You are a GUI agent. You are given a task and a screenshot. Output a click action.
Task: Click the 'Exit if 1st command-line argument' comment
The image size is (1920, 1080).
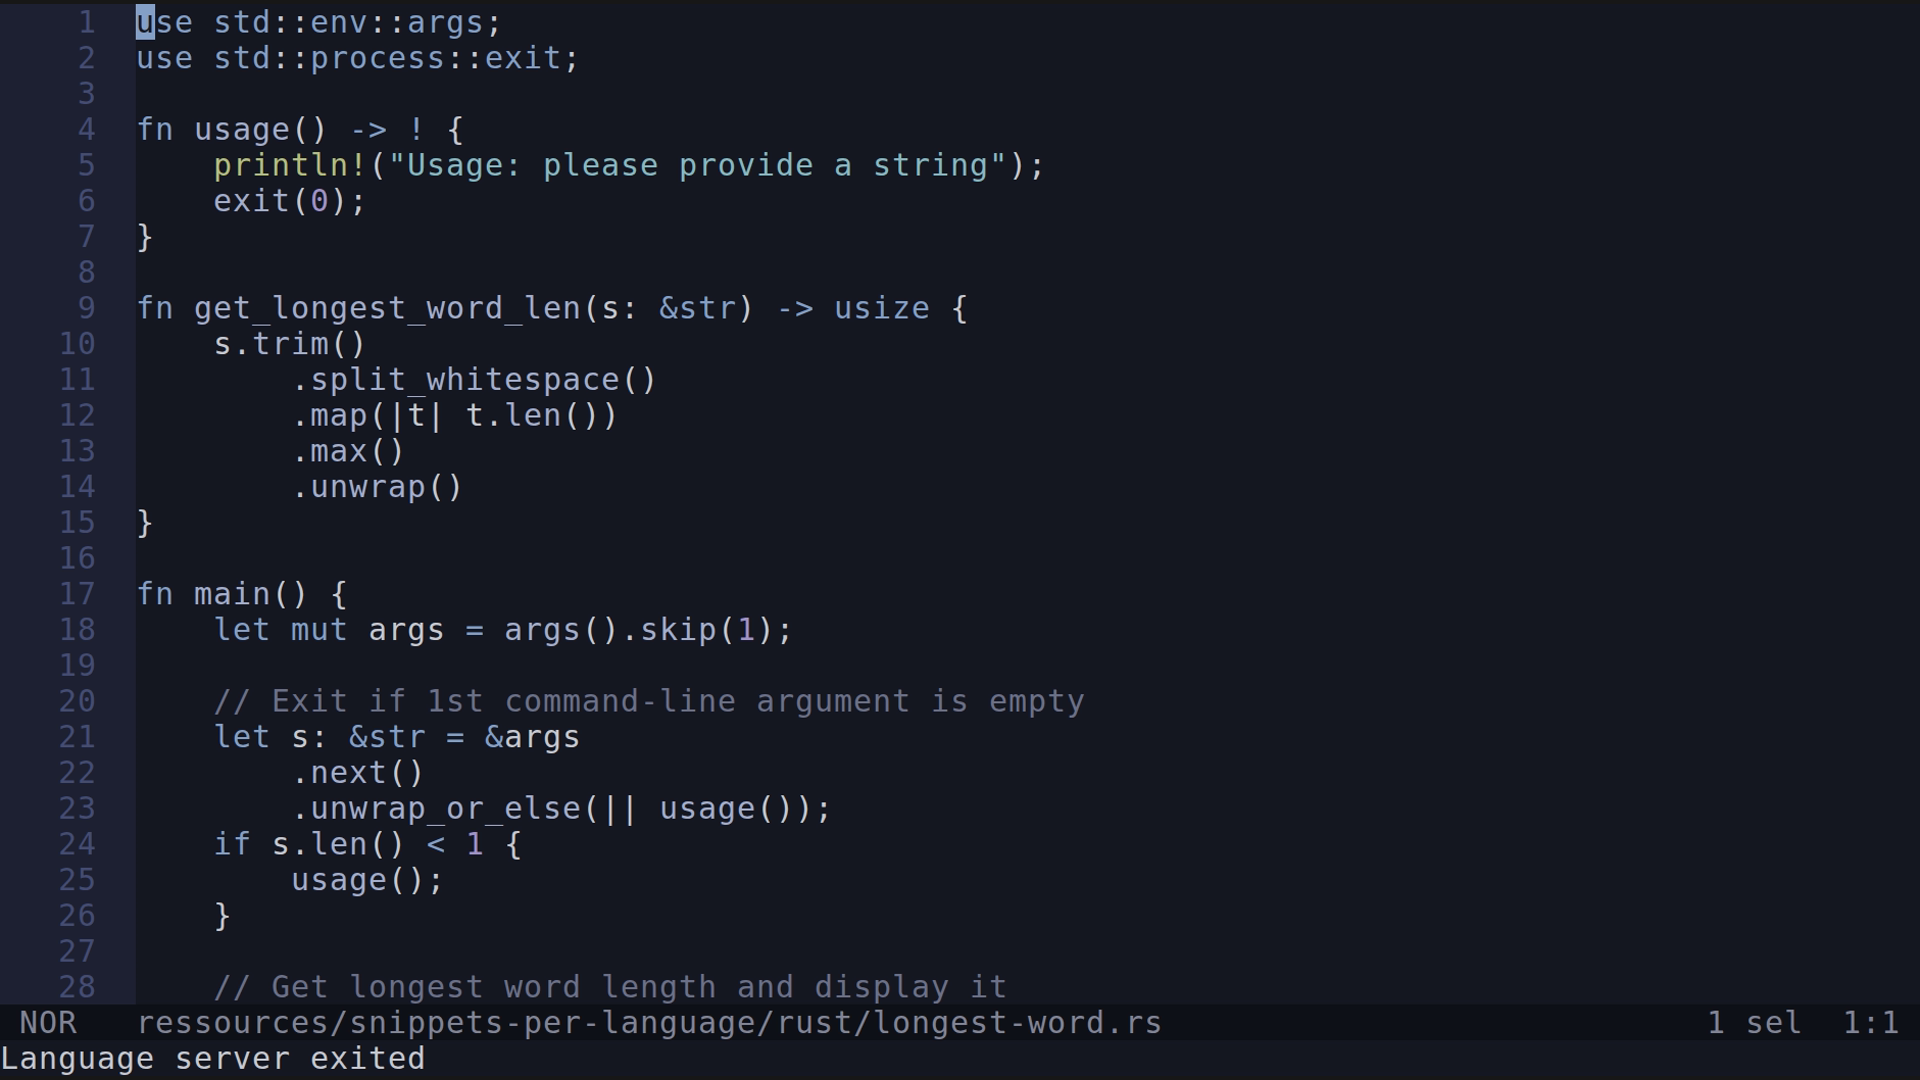[649, 702]
